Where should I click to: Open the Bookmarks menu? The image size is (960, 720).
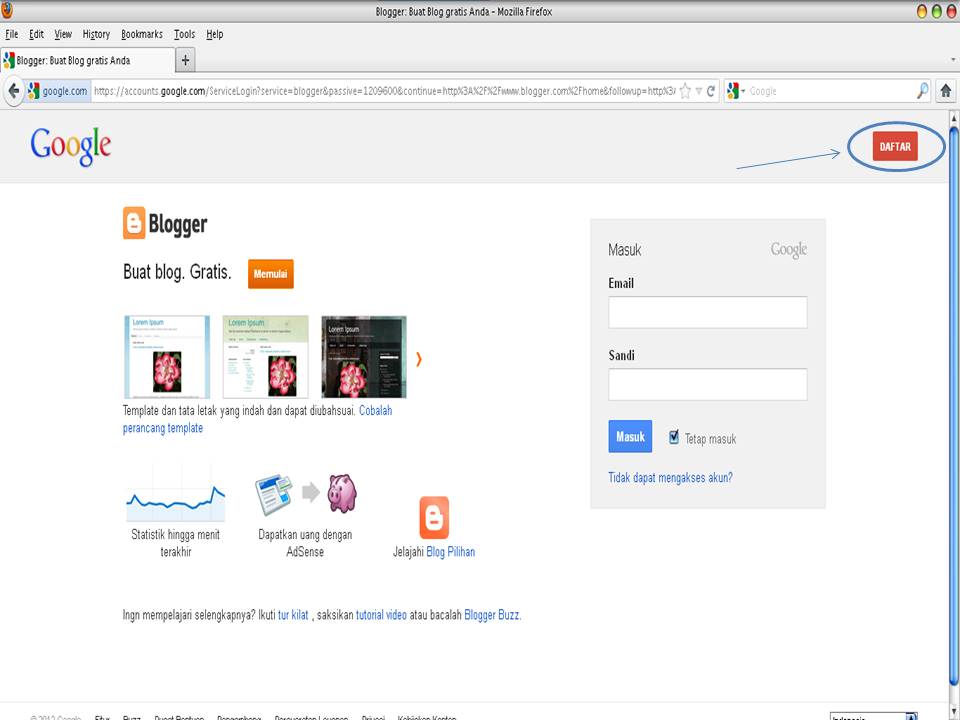pos(142,34)
